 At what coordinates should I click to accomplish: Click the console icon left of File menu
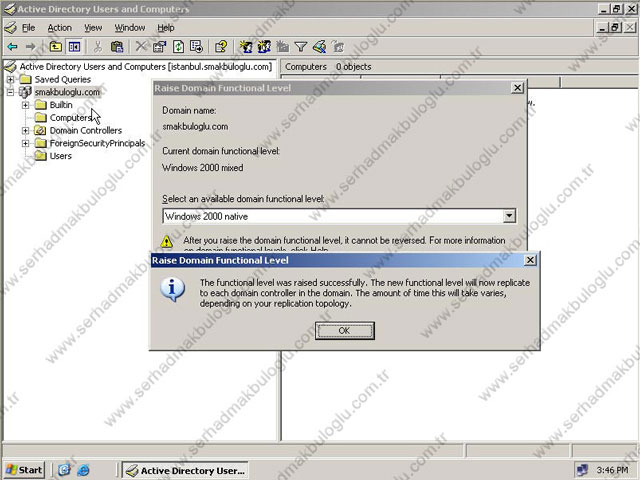click(11, 28)
